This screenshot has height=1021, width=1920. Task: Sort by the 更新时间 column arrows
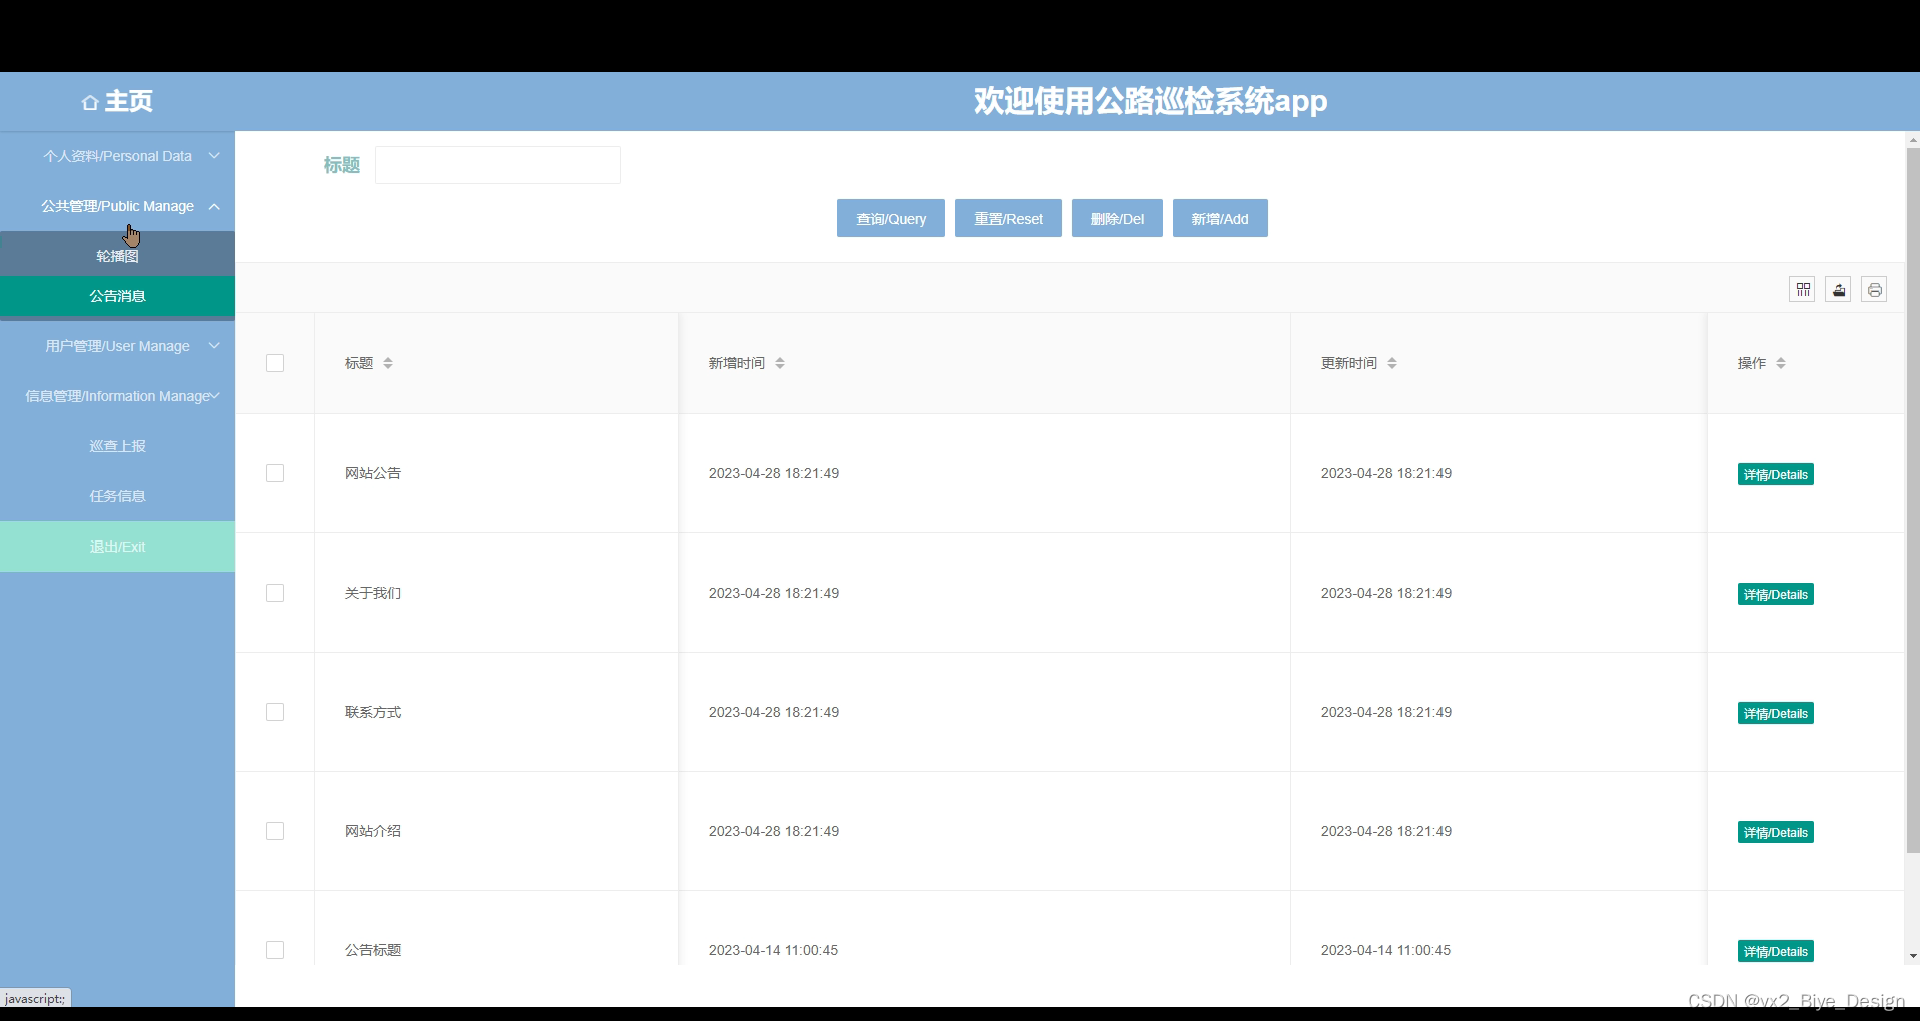coord(1392,363)
